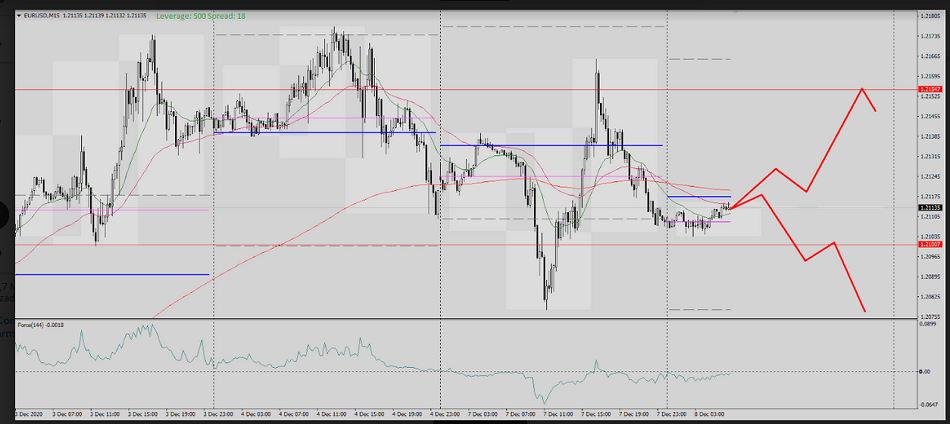Click the -0.0647 indicator scale value
The width and height of the screenshot is (950, 424).
(929, 405)
